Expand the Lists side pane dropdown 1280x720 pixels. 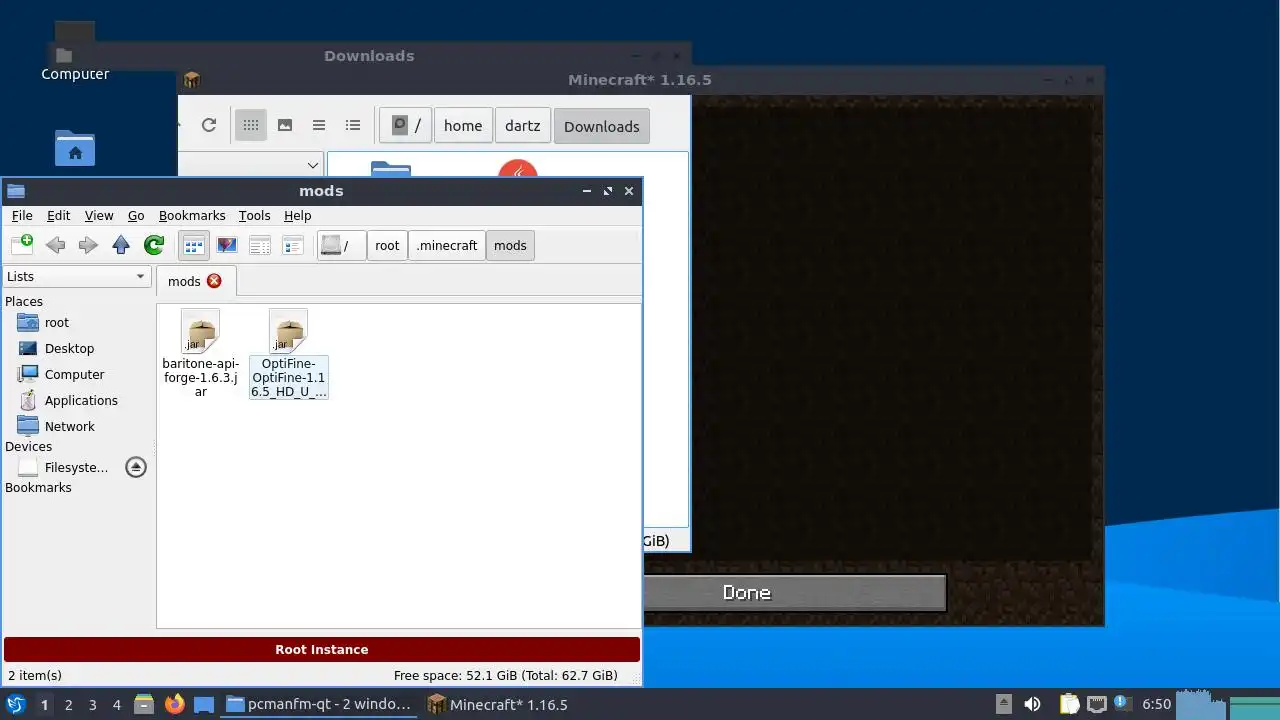76,276
